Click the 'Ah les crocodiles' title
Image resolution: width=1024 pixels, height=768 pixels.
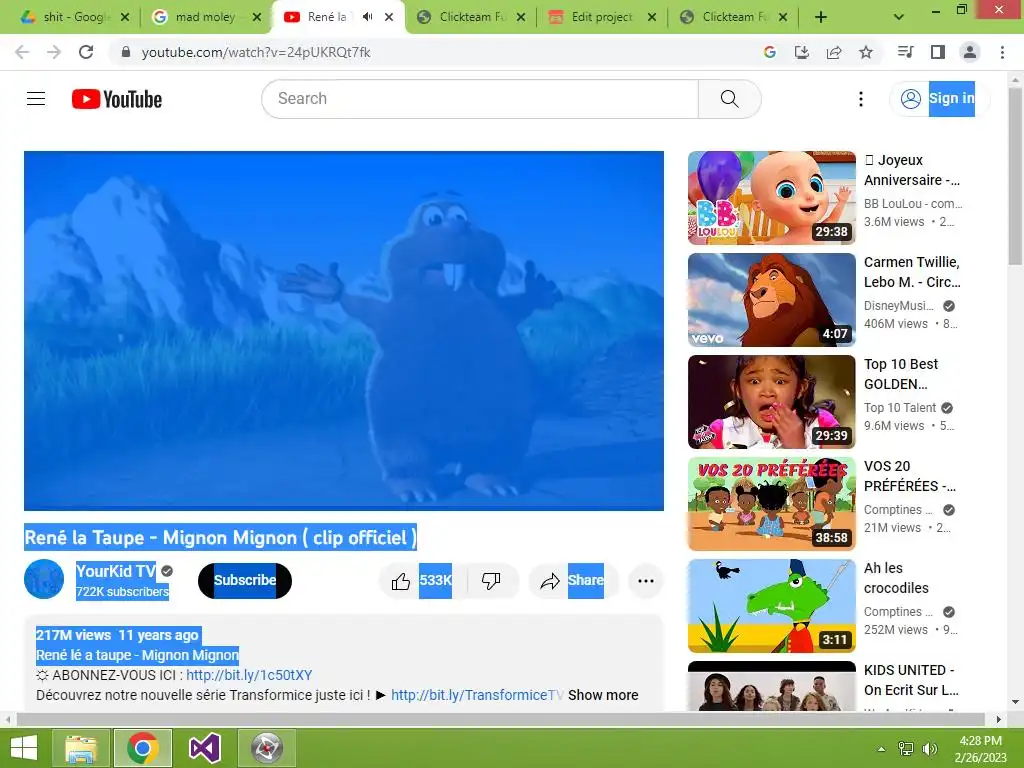pyautogui.click(x=896, y=578)
